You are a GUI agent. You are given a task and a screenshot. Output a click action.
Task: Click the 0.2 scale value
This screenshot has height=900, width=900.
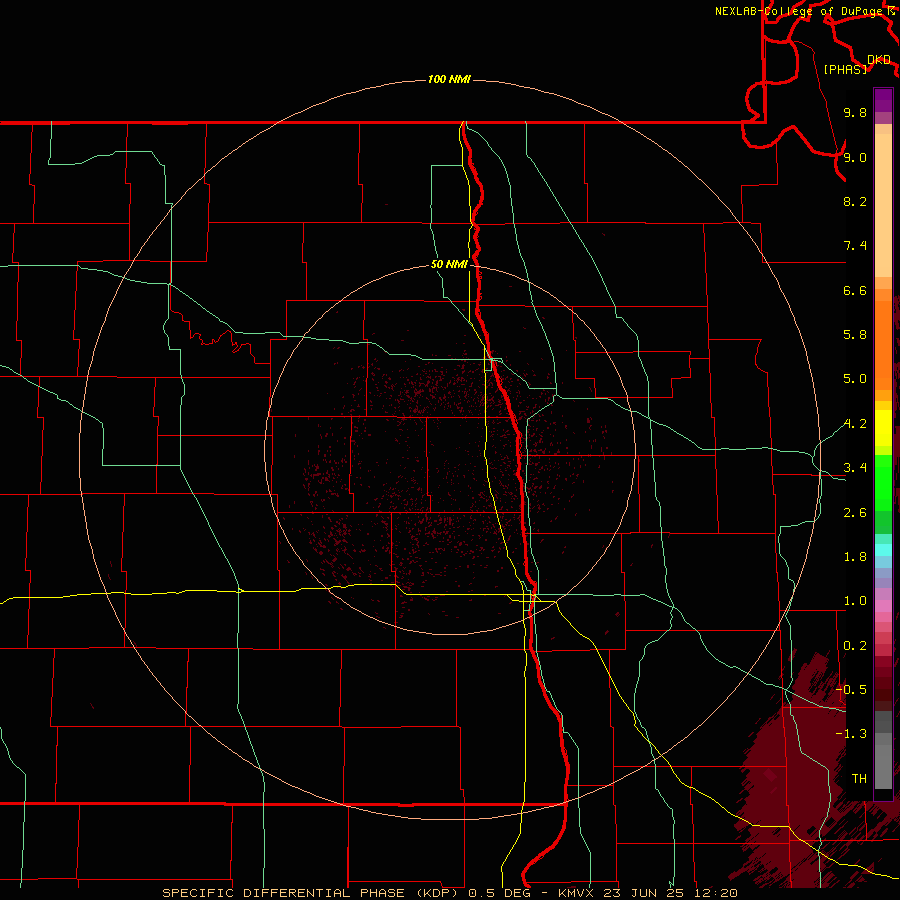pyautogui.click(x=855, y=646)
